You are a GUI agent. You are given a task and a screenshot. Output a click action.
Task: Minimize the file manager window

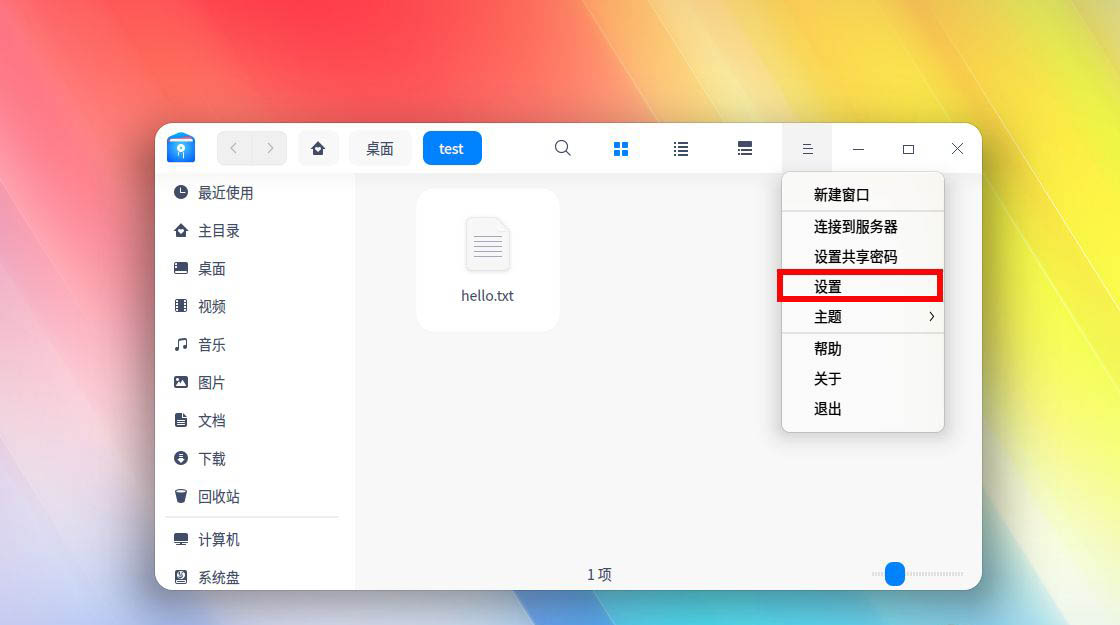(859, 149)
